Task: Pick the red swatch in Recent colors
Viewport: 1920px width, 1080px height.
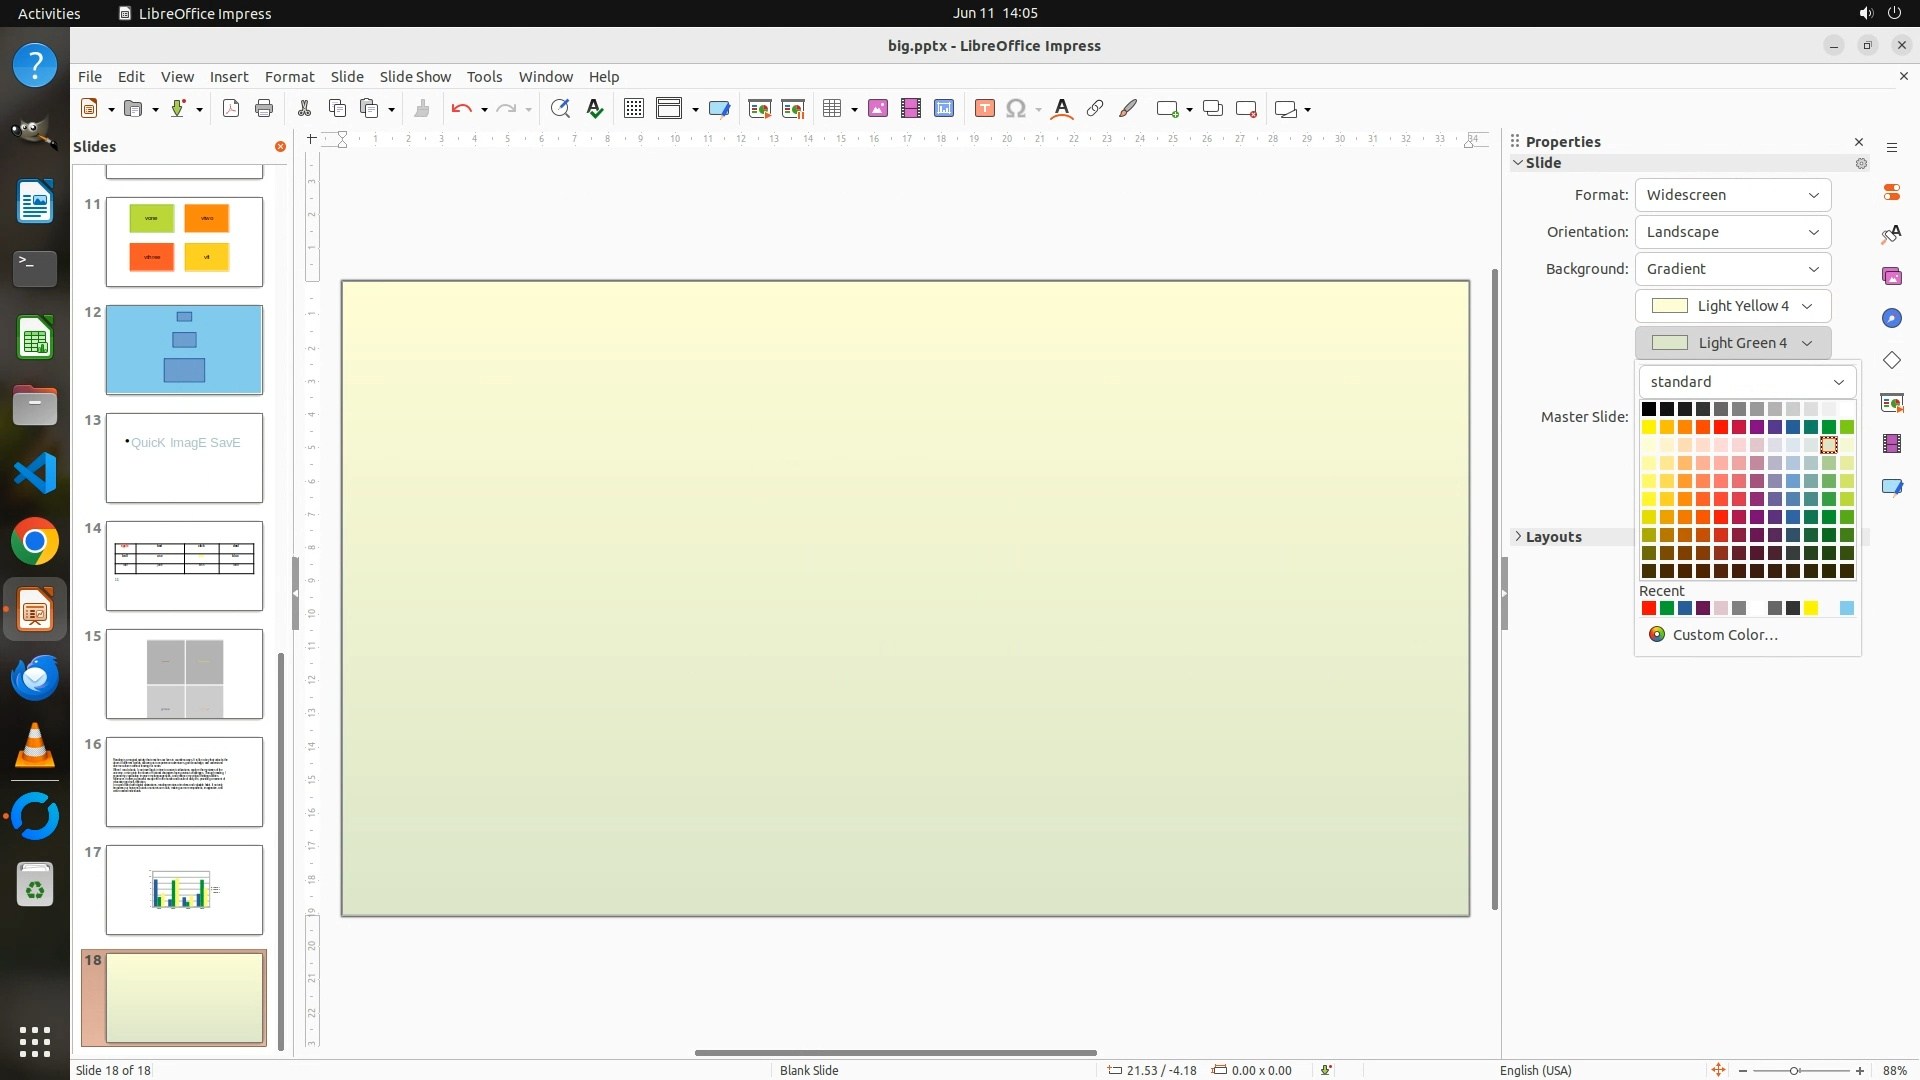Action: tap(1649, 608)
